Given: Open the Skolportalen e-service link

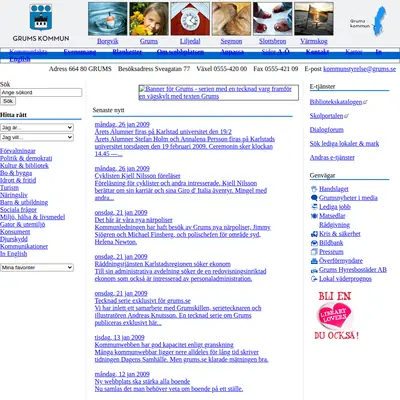Looking at the screenshot, I should (327, 116).
